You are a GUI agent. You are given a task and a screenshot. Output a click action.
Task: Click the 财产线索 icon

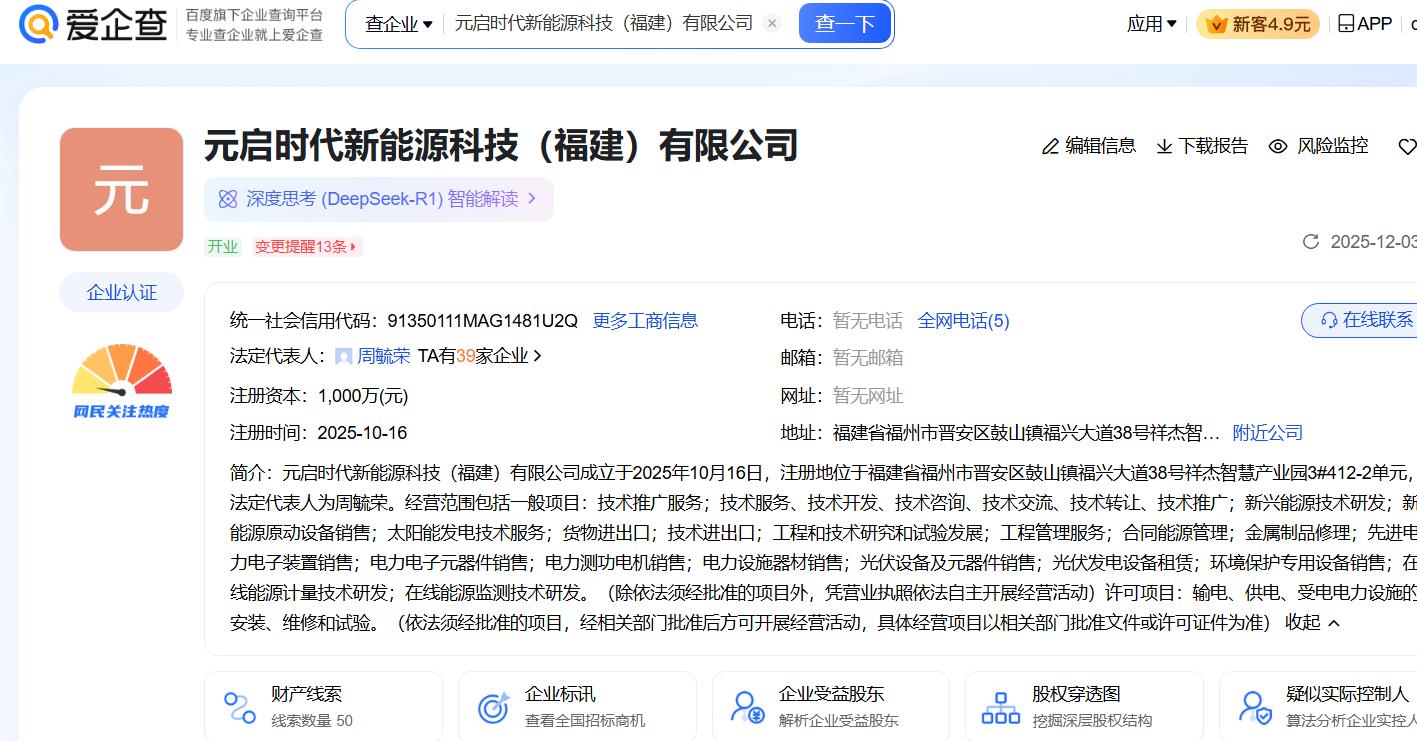coord(240,707)
